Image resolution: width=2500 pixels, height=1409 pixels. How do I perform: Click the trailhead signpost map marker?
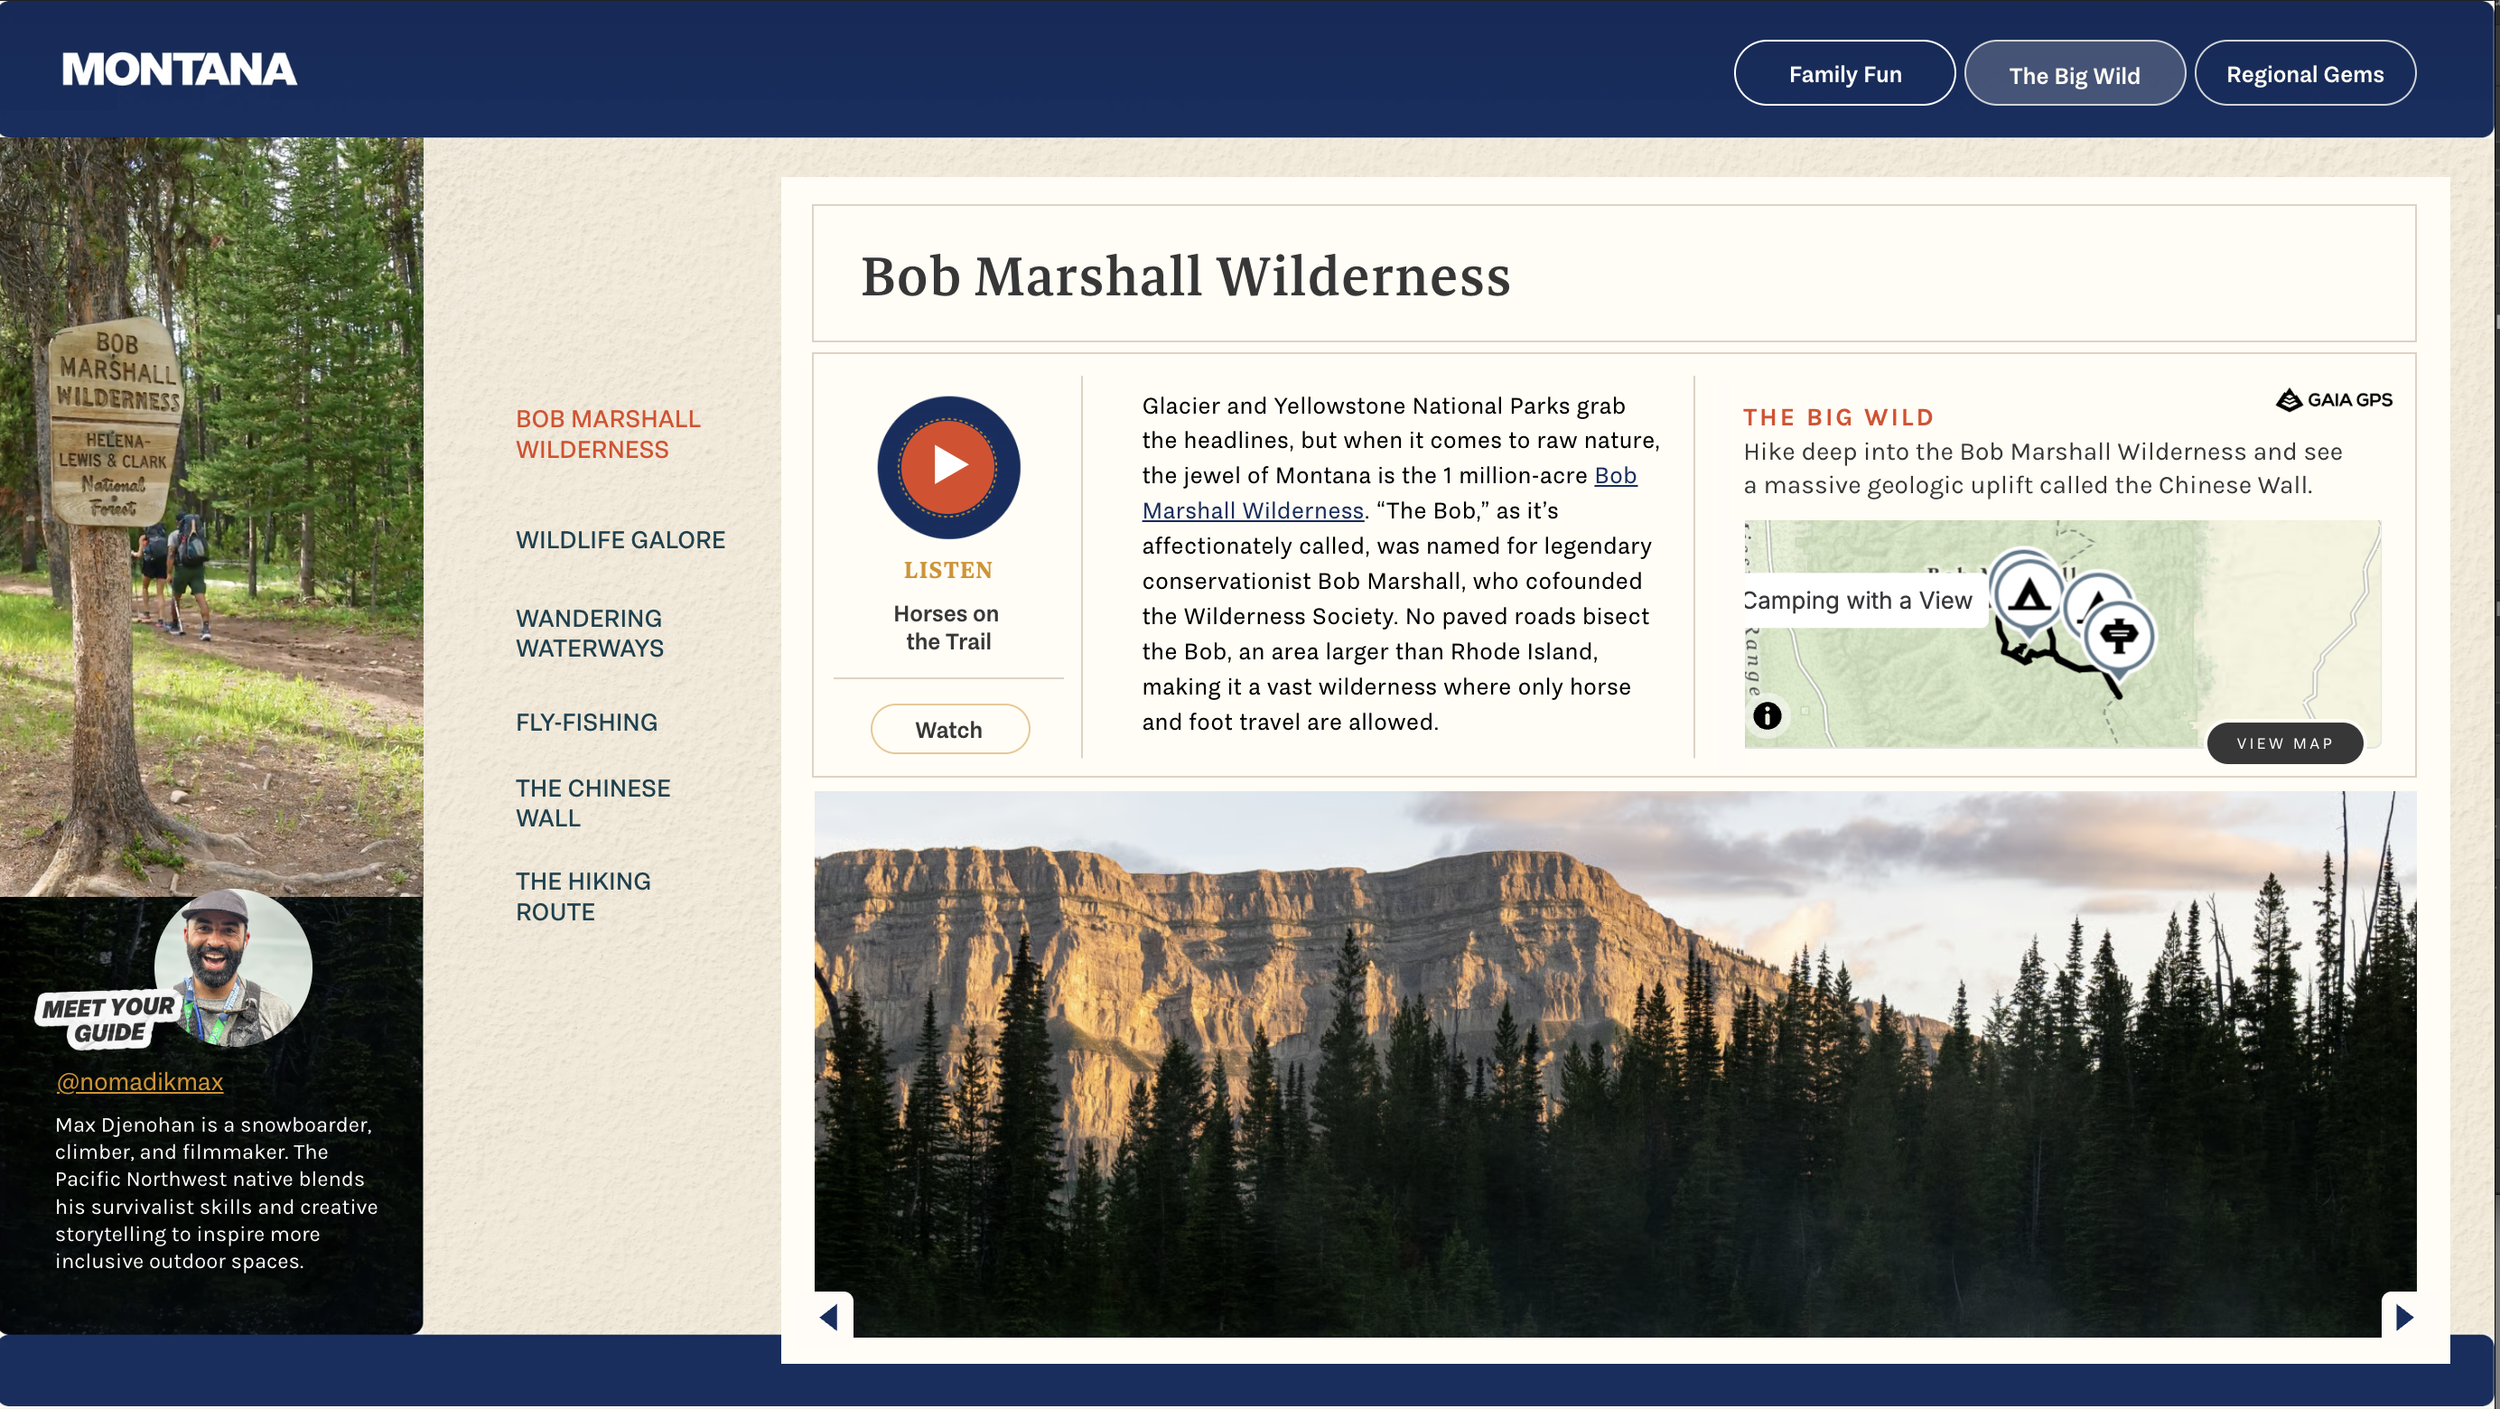(x=2119, y=636)
